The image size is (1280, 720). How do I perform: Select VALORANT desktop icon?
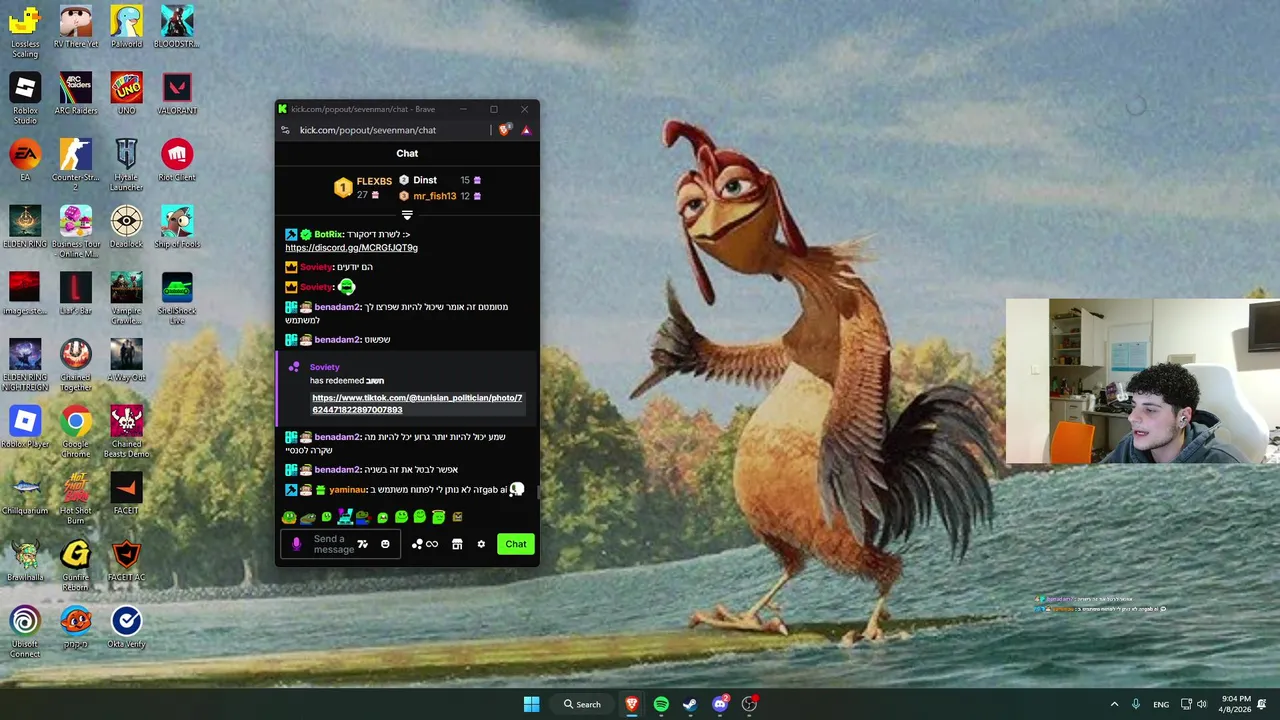click(177, 94)
